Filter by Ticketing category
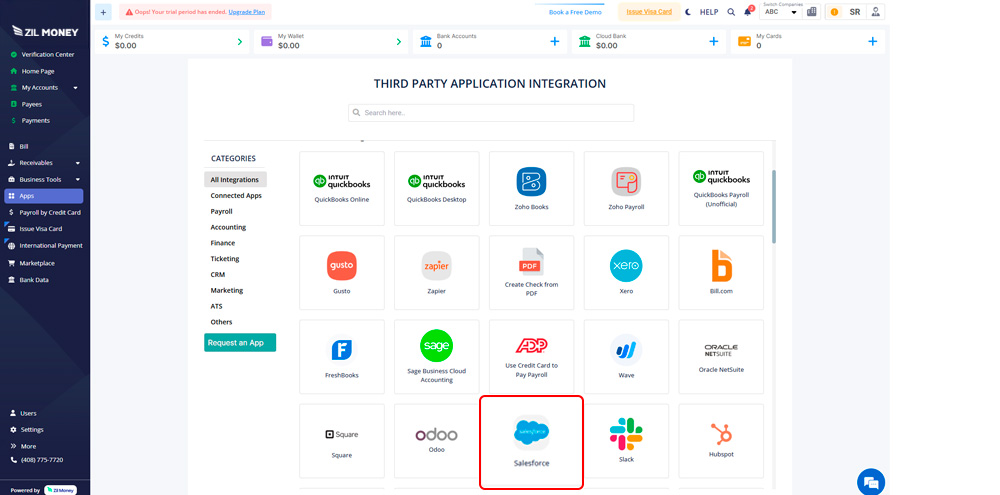 (x=225, y=258)
